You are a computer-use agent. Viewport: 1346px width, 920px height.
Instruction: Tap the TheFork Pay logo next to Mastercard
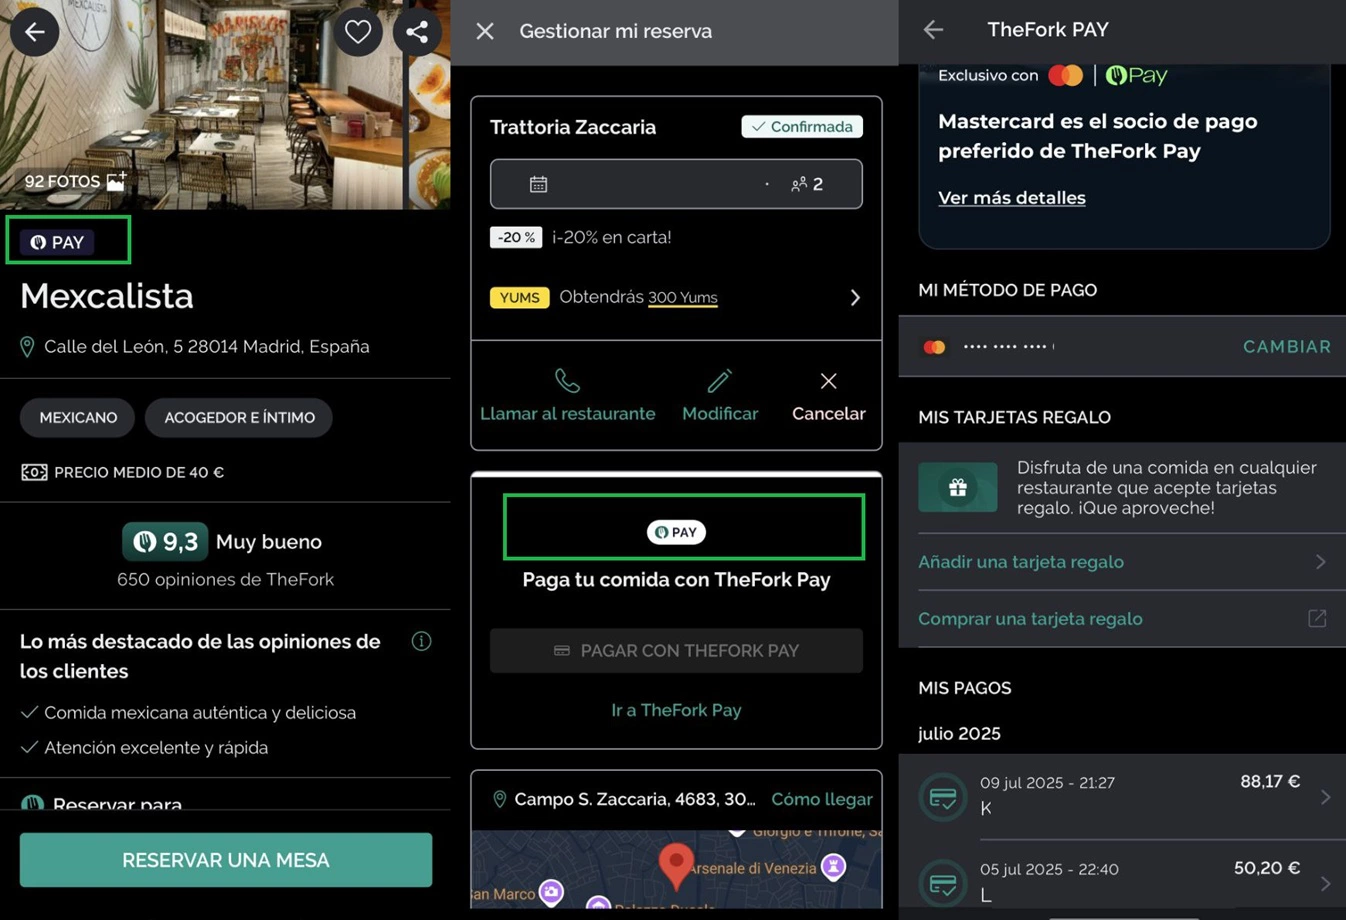coord(1137,75)
